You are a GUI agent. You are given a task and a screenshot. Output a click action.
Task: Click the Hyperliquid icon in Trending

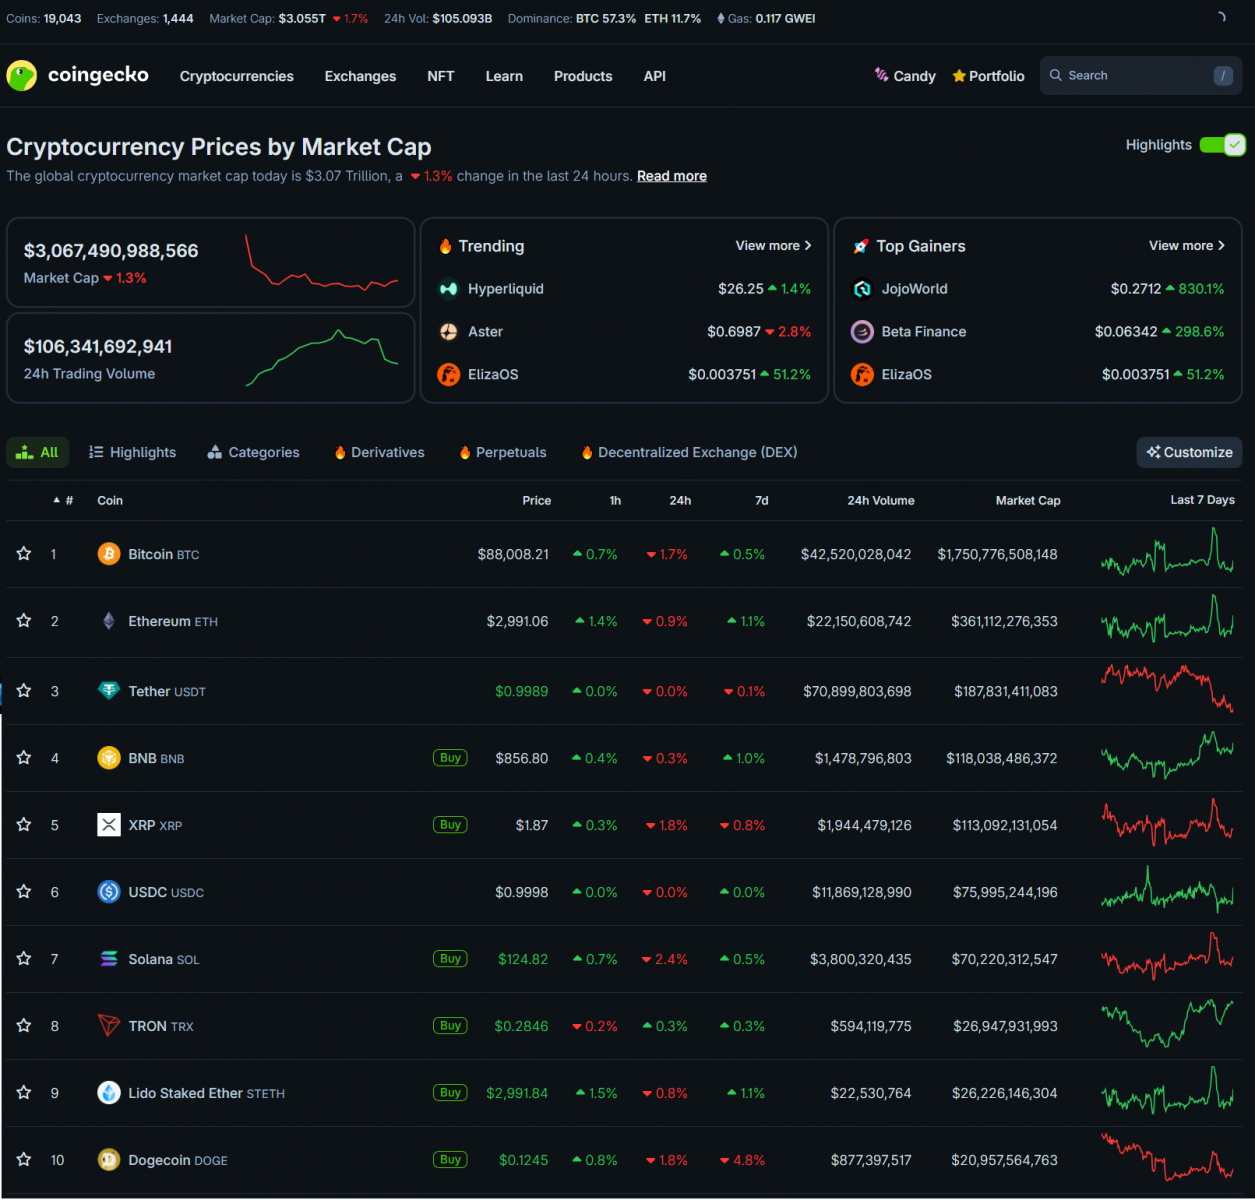point(449,289)
